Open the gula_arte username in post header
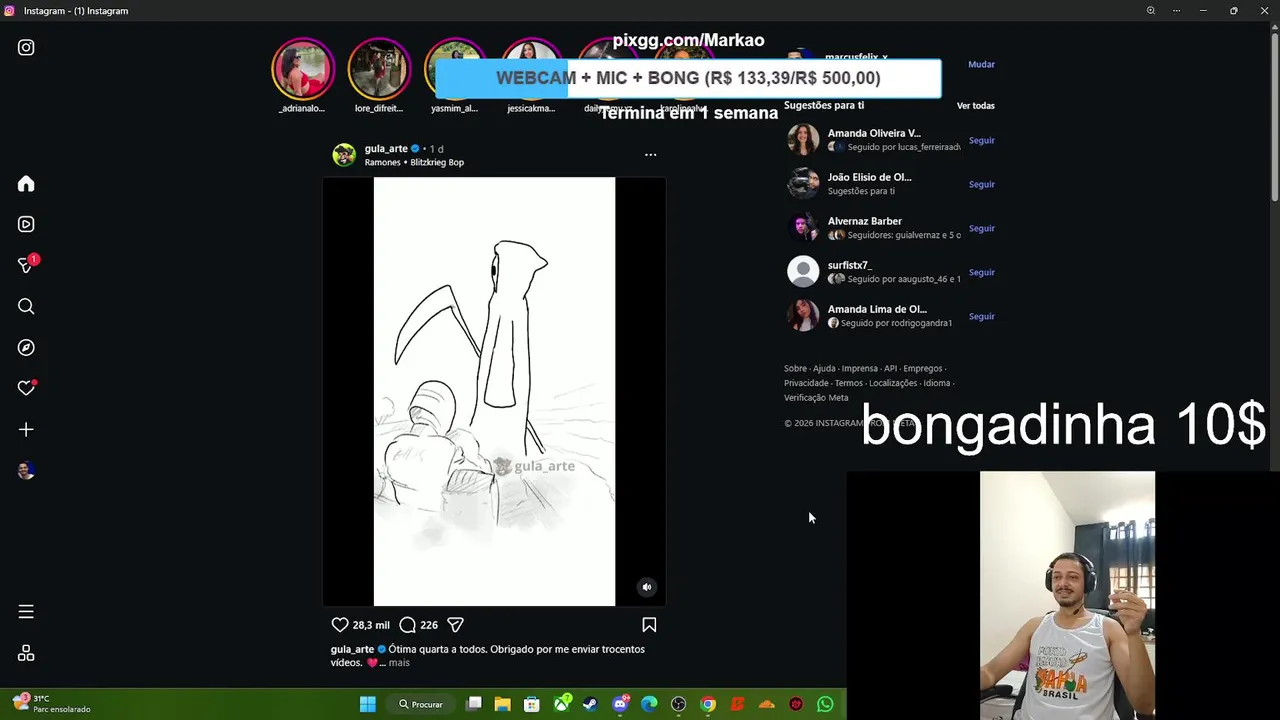The width and height of the screenshot is (1280, 720). (x=386, y=148)
